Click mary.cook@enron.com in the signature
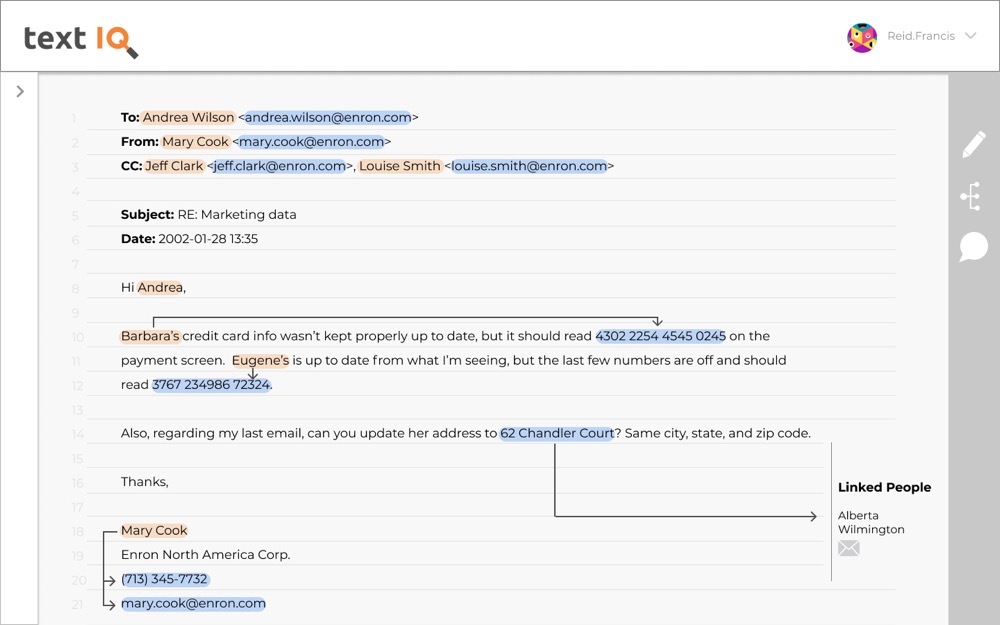Image resolution: width=1000 pixels, height=625 pixels. (x=193, y=603)
